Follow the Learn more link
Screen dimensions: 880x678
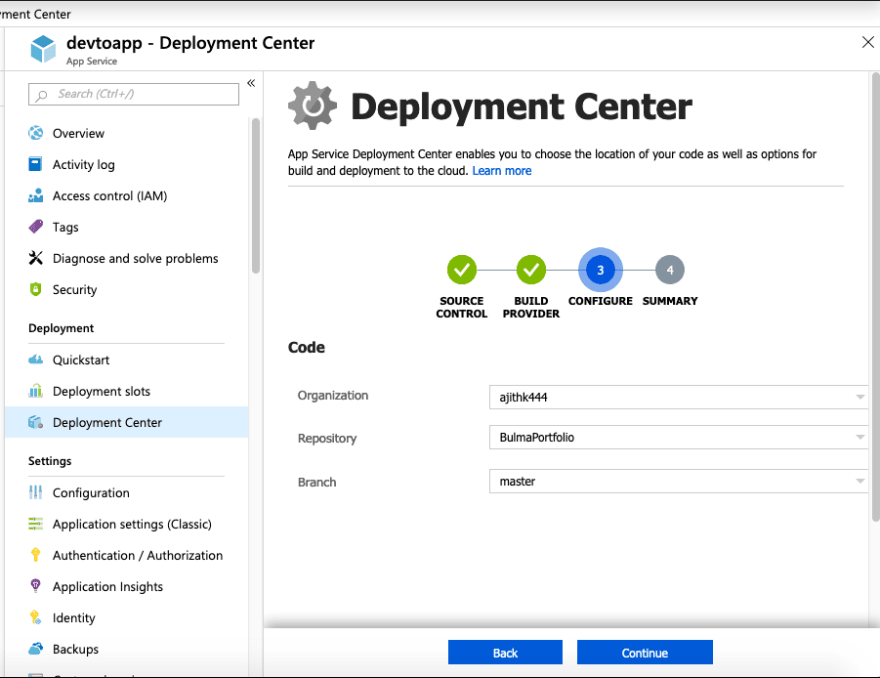pos(502,171)
